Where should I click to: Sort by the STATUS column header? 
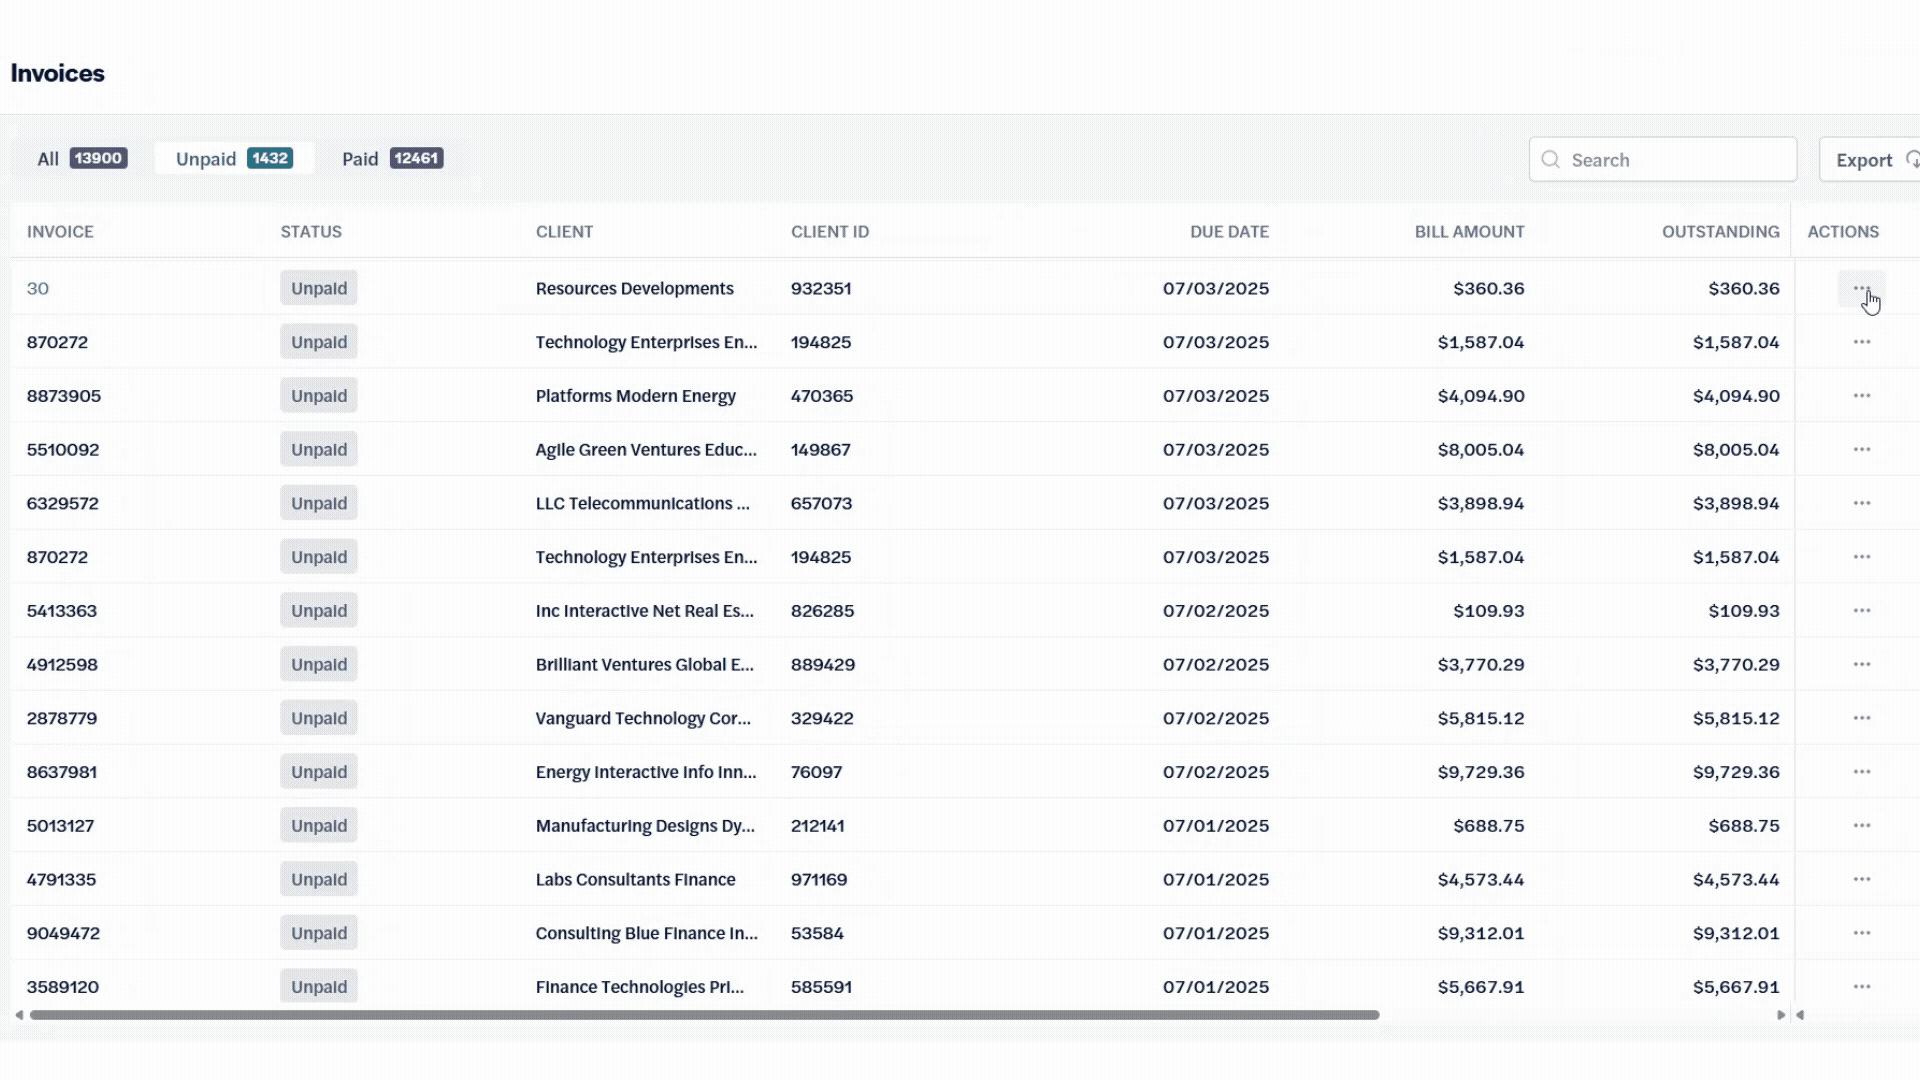point(311,232)
